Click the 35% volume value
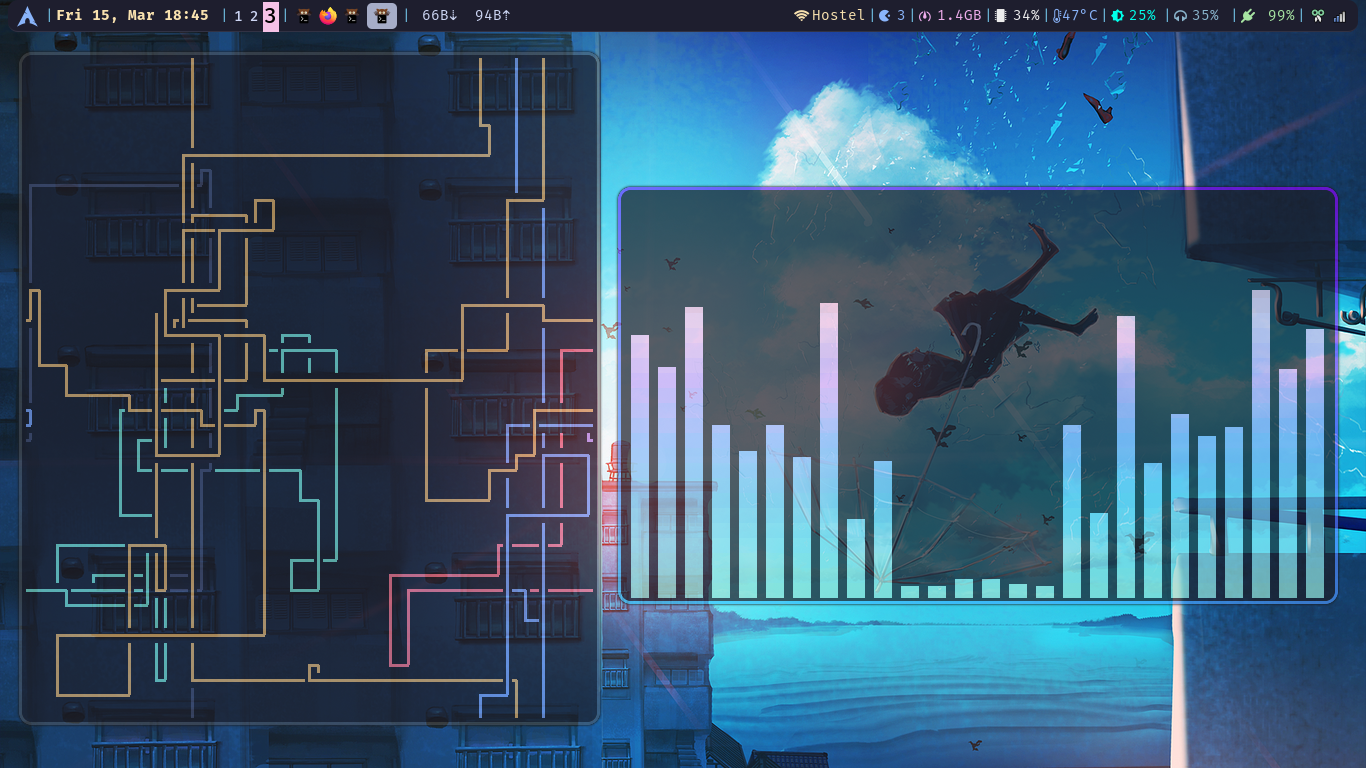 [x=1205, y=16]
